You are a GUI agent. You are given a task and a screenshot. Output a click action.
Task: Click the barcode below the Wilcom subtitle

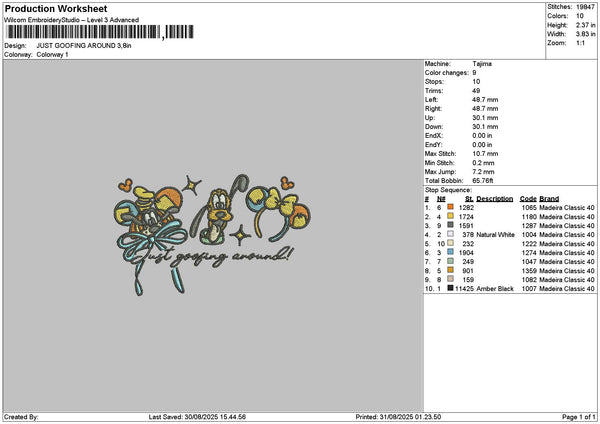100,32
